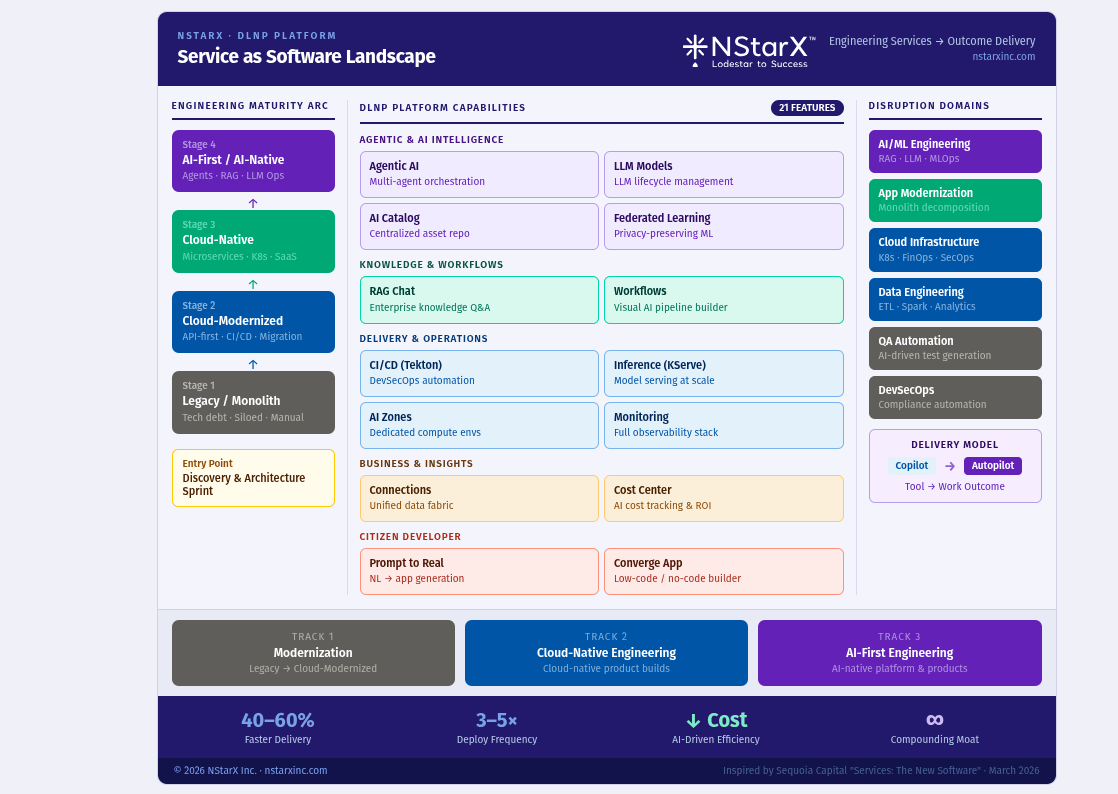1118x794 pixels.
Task: Toggle the Copilot pill in Delivery Model
Action: coord(911,465)
